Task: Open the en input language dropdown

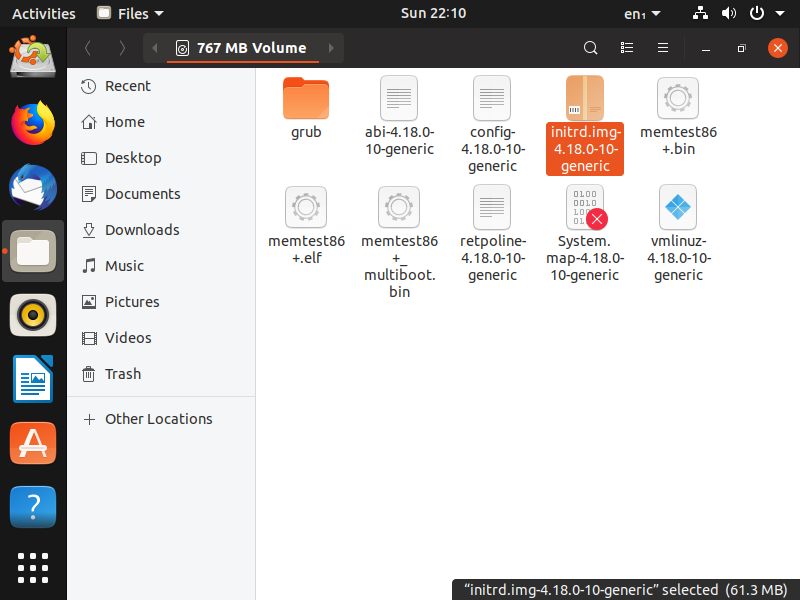Action: point(641,14)
